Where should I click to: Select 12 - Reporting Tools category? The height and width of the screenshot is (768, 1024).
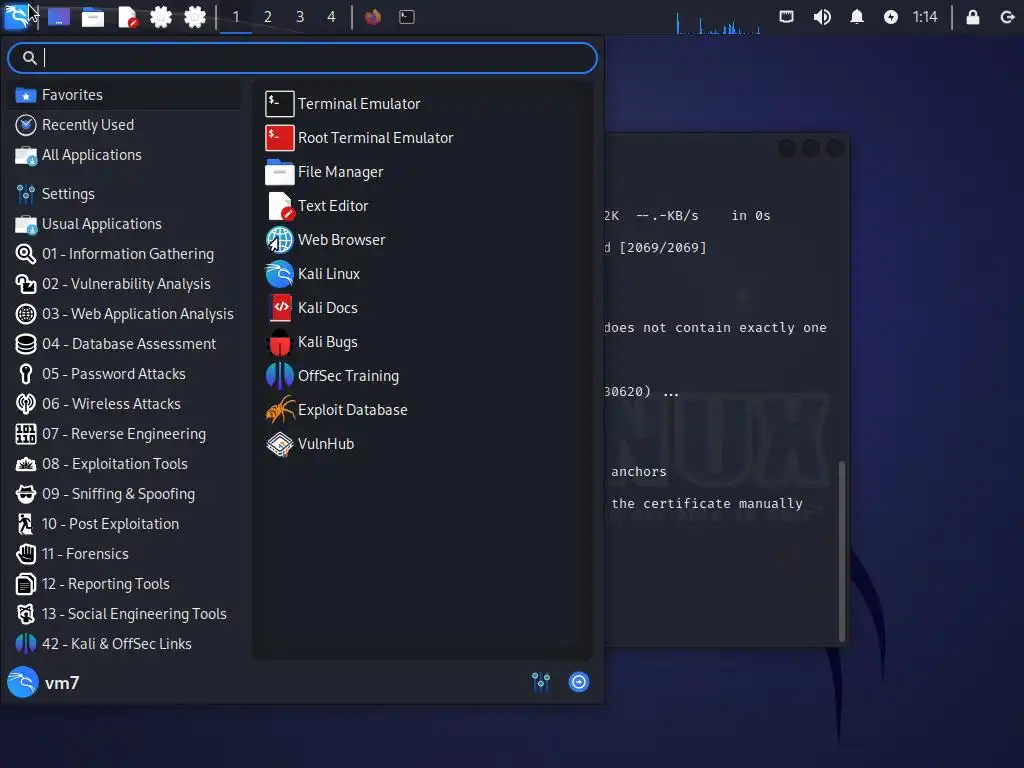pyautogui.click(x=125, y=584)
